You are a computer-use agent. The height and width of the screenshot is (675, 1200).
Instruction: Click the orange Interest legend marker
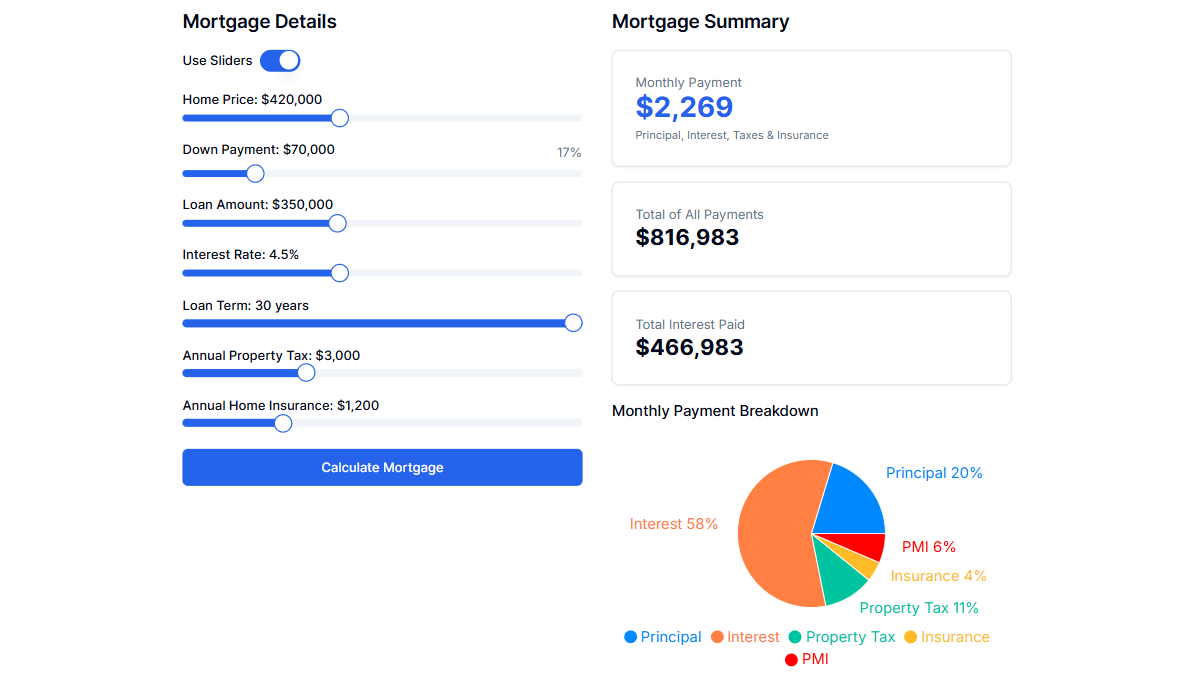tap(717, 636)
